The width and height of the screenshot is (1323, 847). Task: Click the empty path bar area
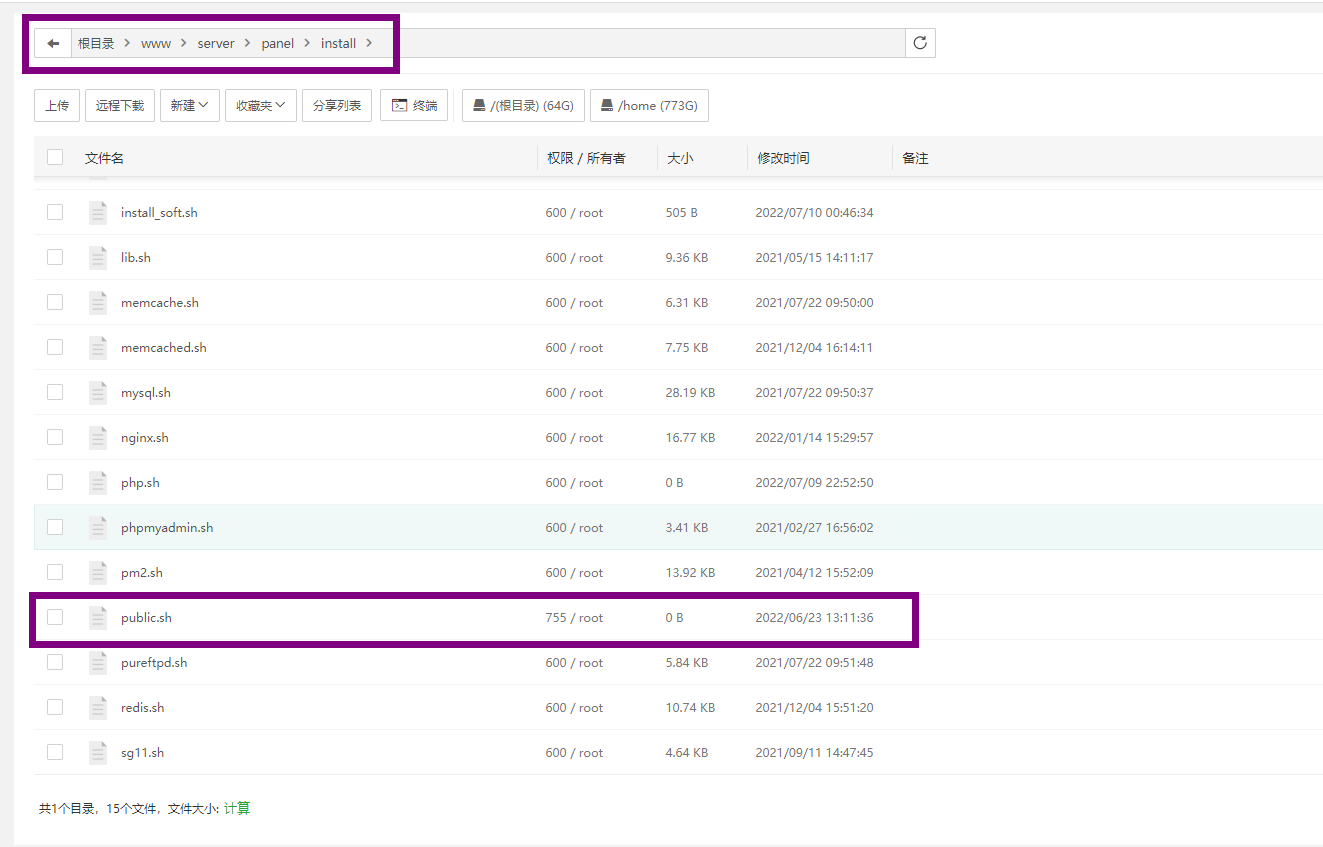click(640, 43)
